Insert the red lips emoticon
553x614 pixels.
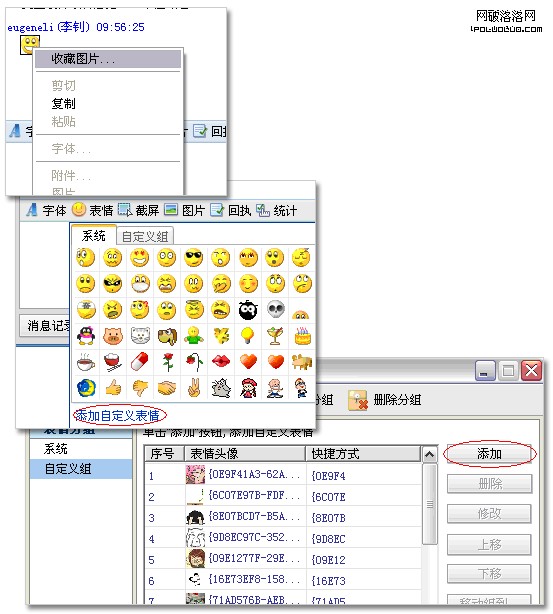(x=221, y=361)
